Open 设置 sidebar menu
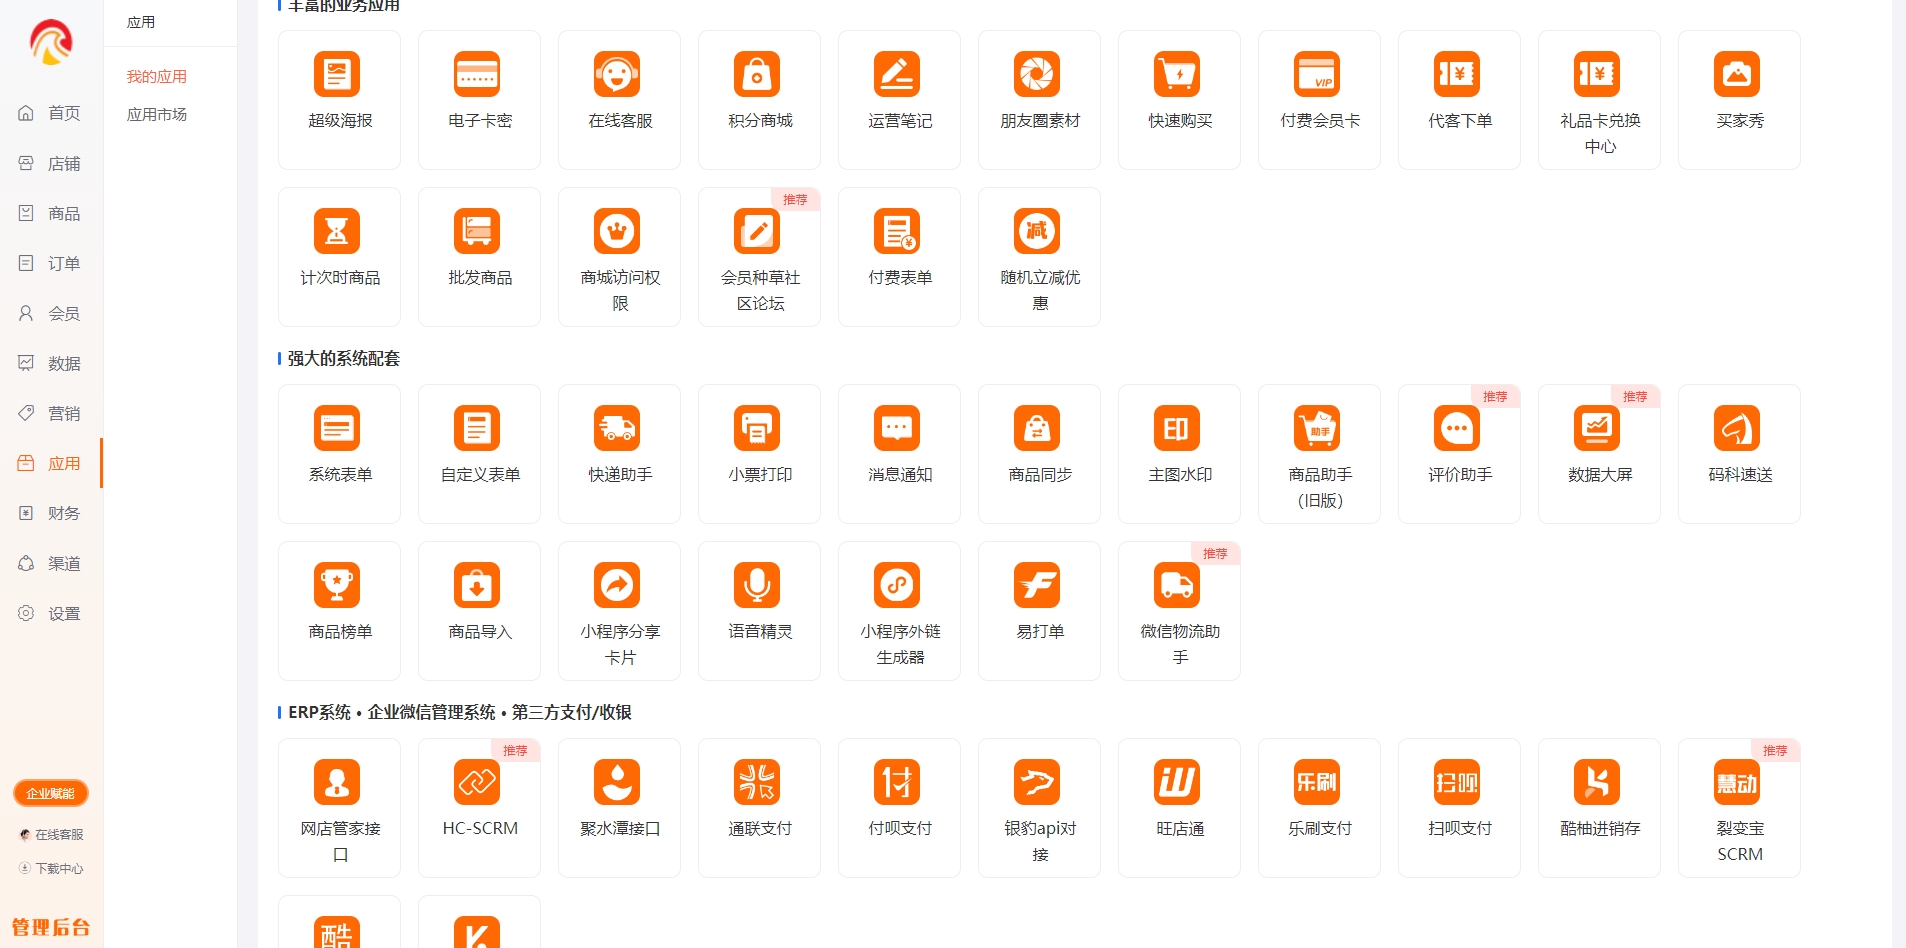1906x948 pixels. tap(51, 613)
